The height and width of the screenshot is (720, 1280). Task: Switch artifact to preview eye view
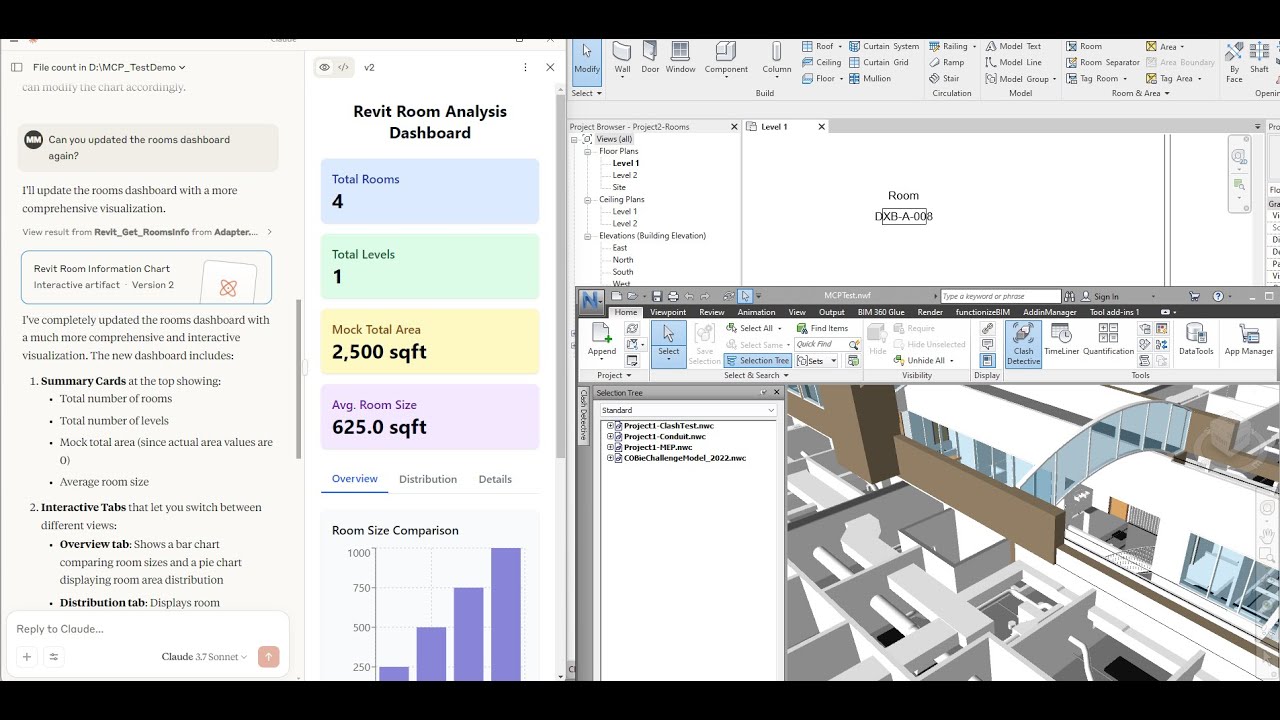coord(324,67)
